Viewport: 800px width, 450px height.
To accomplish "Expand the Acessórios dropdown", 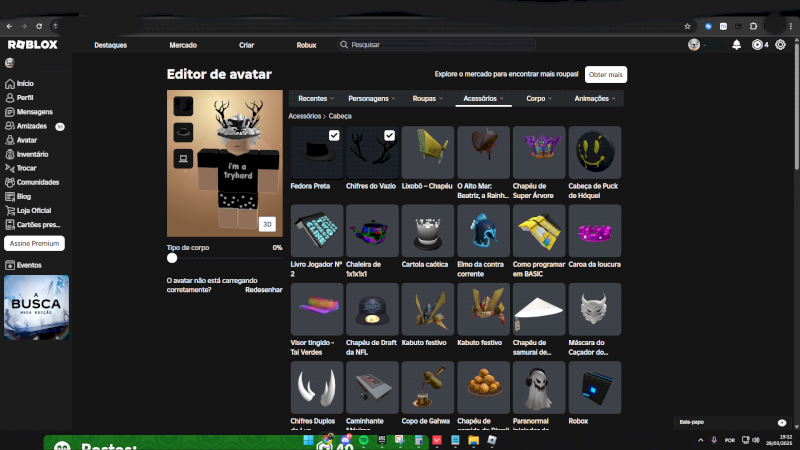I will click(483, 98).
